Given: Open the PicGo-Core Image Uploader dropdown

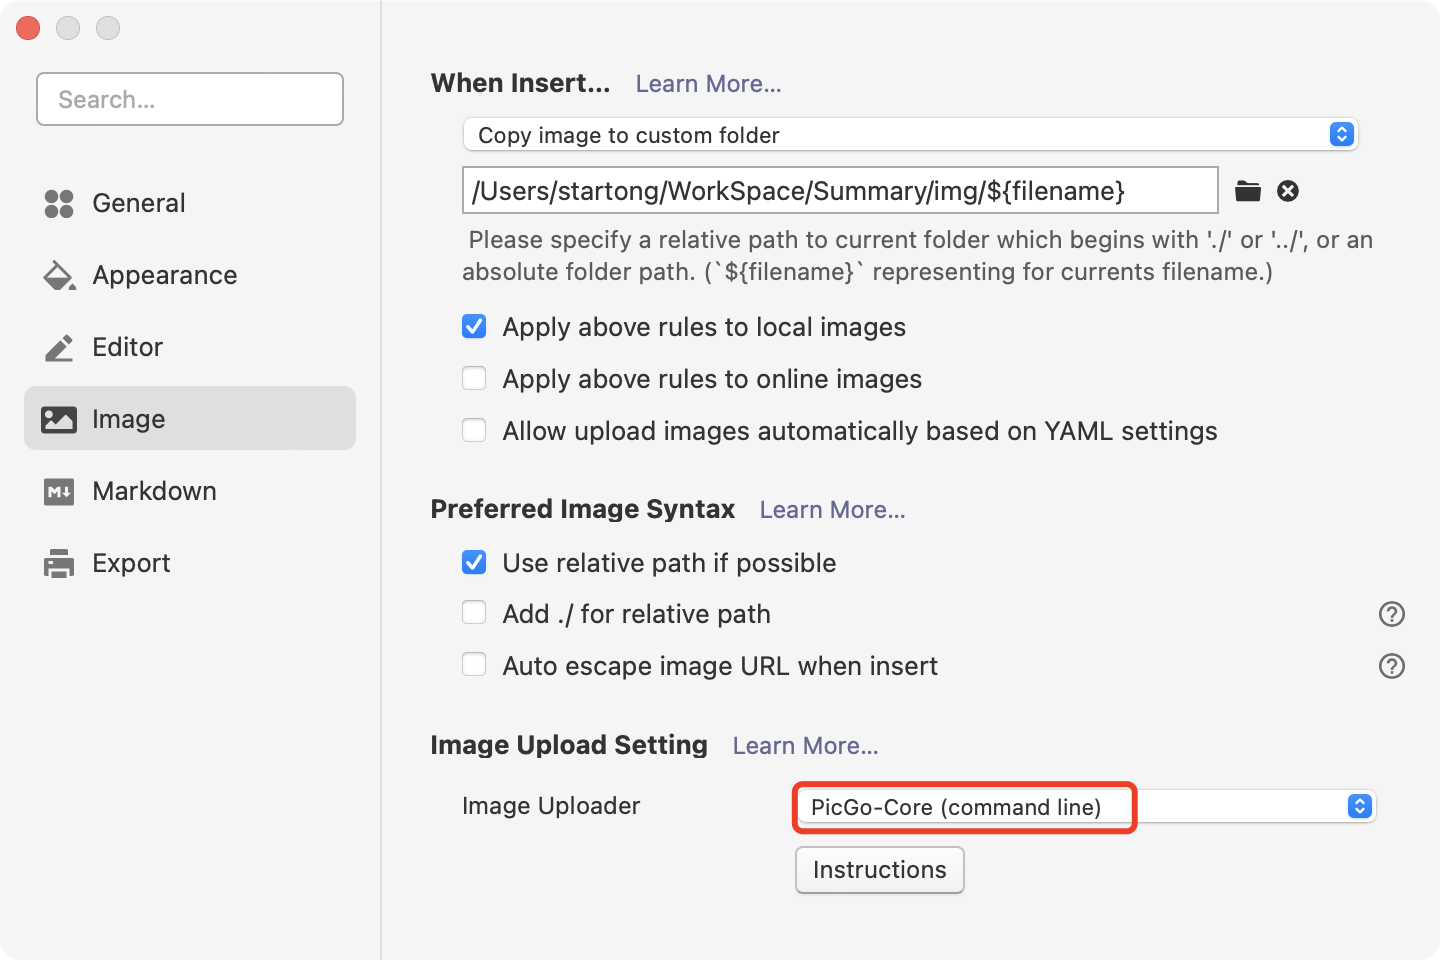Looking at the screenshot, I should pyautogui.click(x=1086, y=806).
